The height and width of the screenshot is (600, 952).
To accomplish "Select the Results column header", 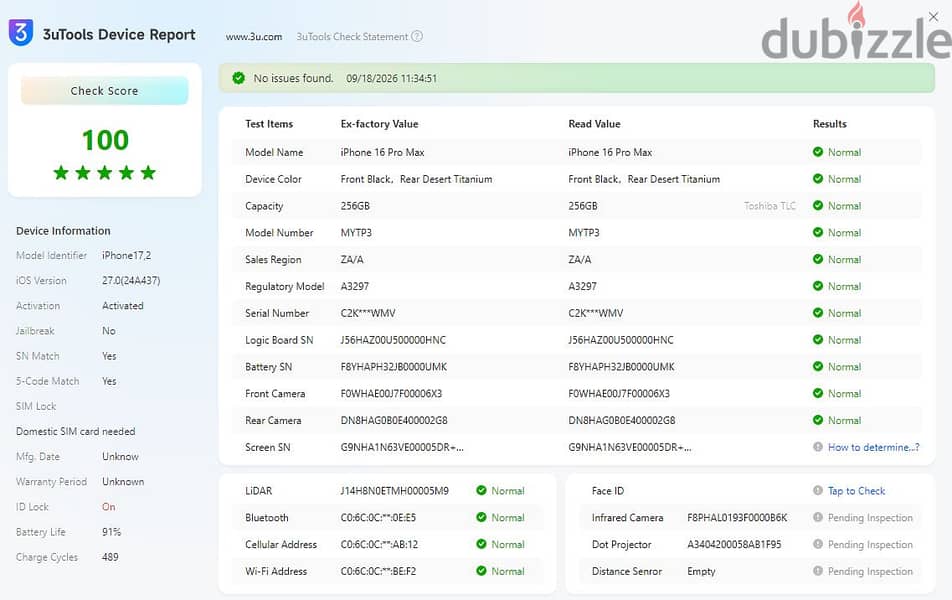I will (829, 124).
